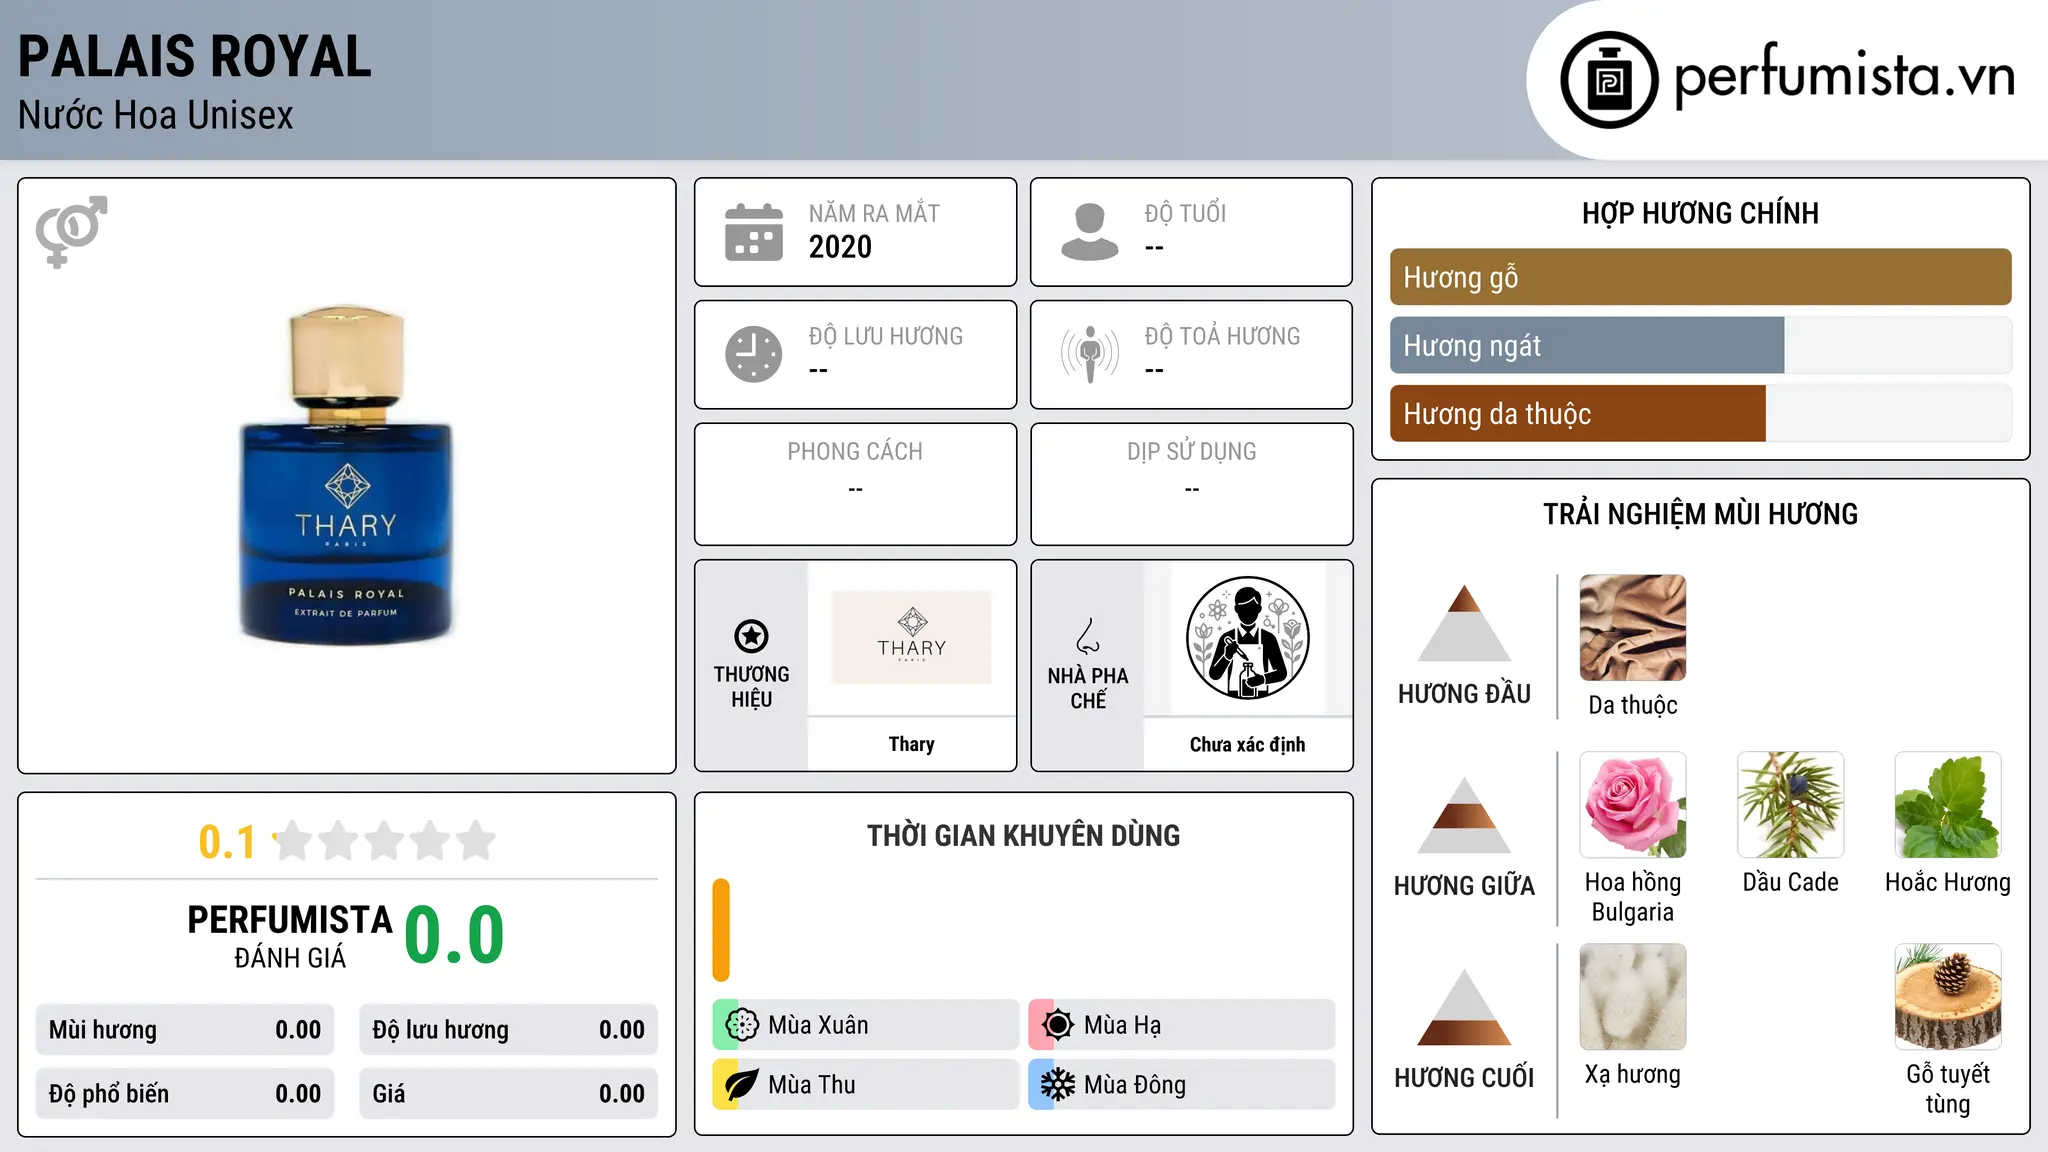Select the Hoắc Hương note image
This screenshot has width=2048, height=1152.
(x=1948, y=805)
